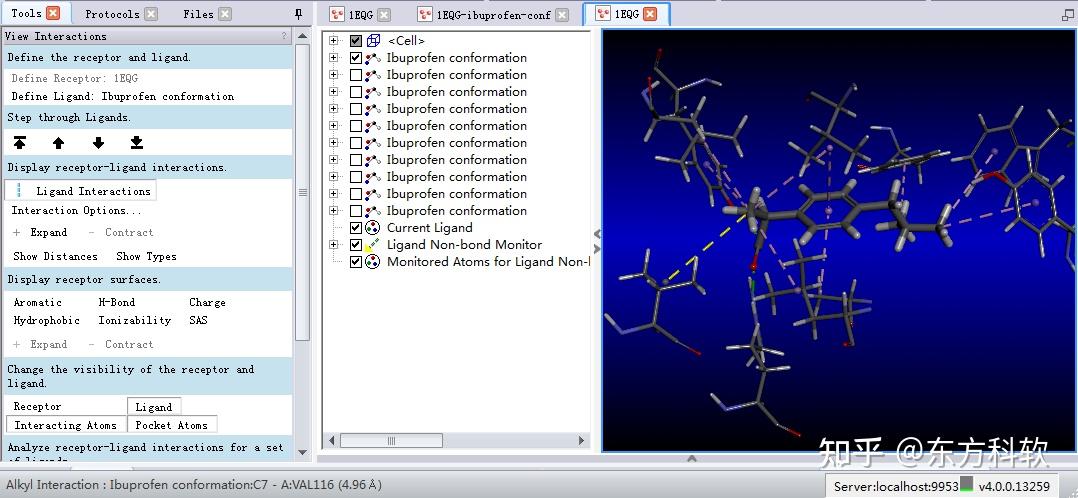Image resolution: width=1078 pixels, height=498 pixels.
Task: Click the help question mark in View Interactions
Action: (284, 36)
